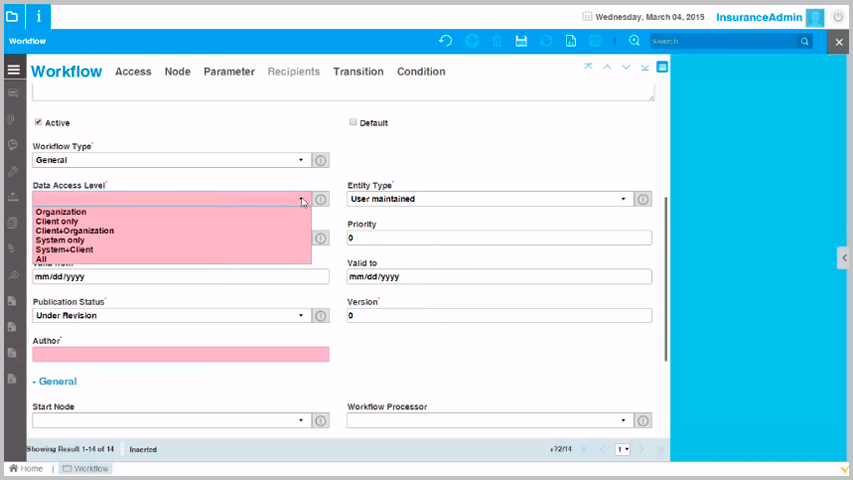
Task: Select System only option
Action: pyautogui.click(x=172, y=240)
